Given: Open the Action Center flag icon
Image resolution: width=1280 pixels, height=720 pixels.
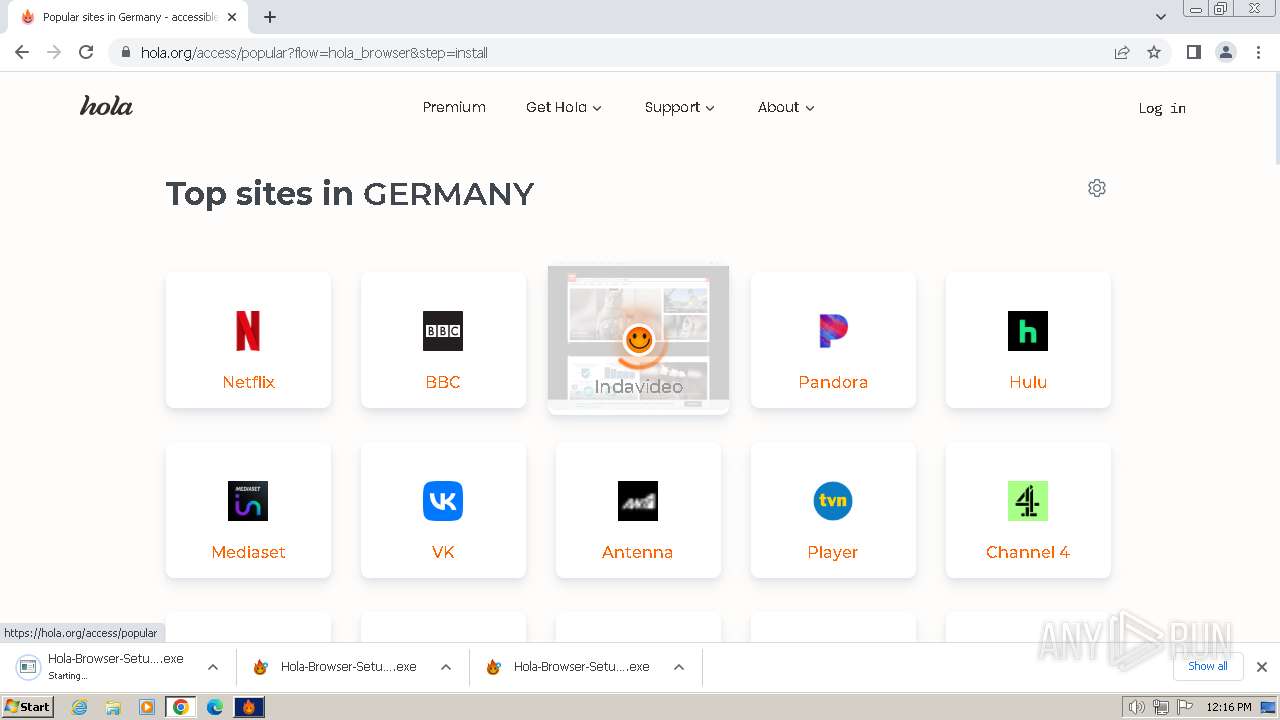Looking at the screenshot, I should (x=1185, y=707).
